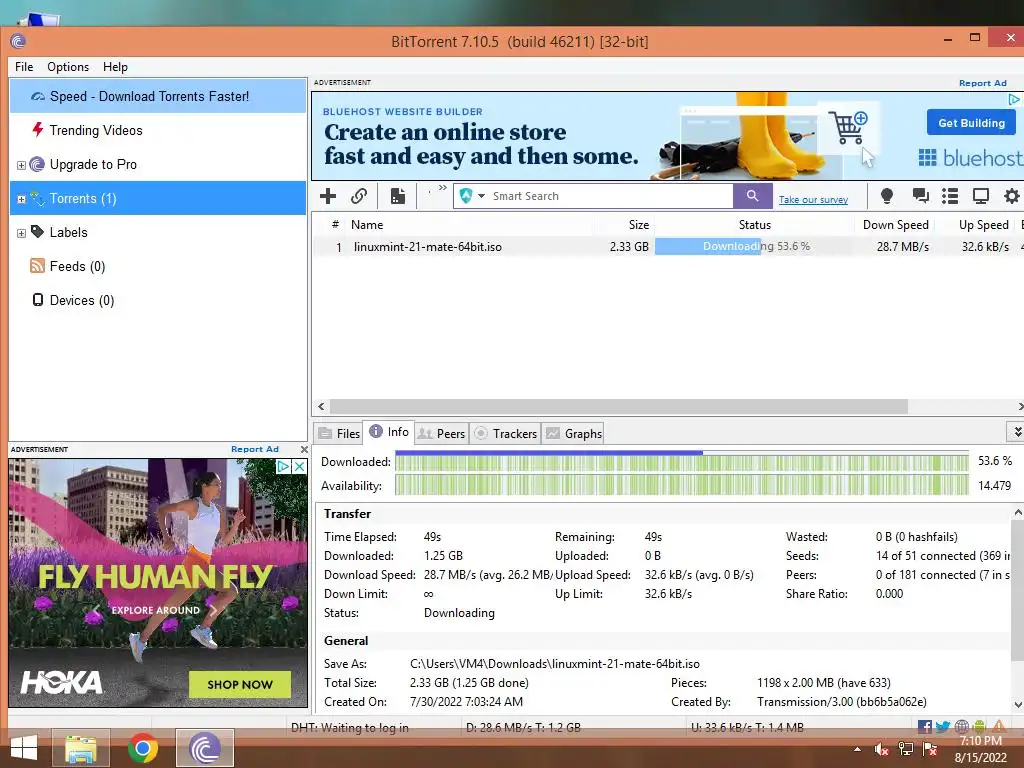Image resolution: width=1024 pixels, height=768 pixels.
Task: Click the horizontal scrollbar under torrent list
Action: coord(618,406)
